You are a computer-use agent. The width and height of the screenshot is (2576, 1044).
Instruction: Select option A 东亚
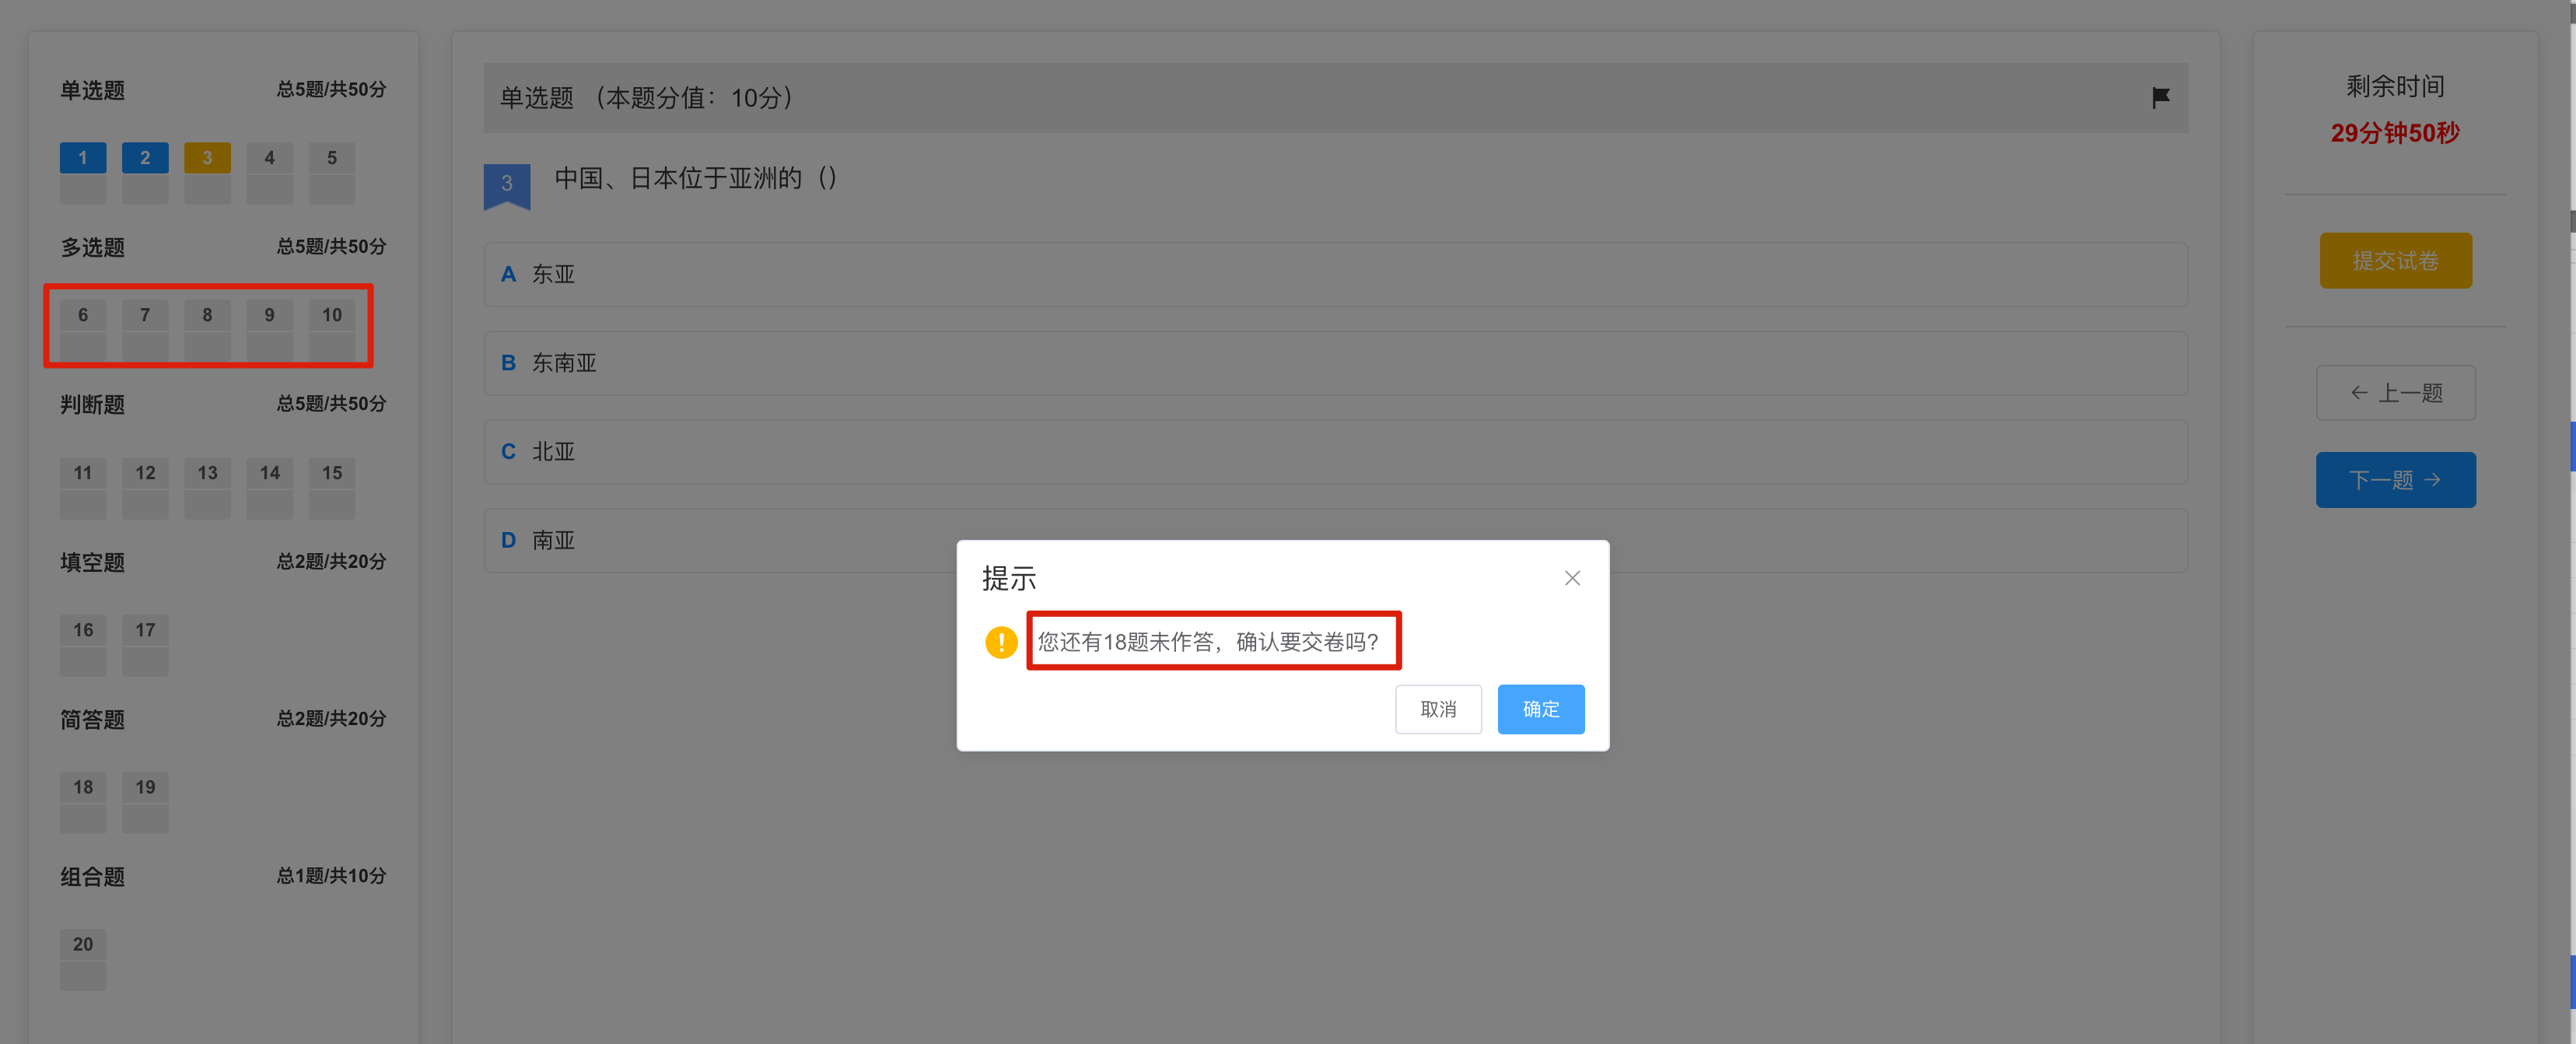(1336, 274)
